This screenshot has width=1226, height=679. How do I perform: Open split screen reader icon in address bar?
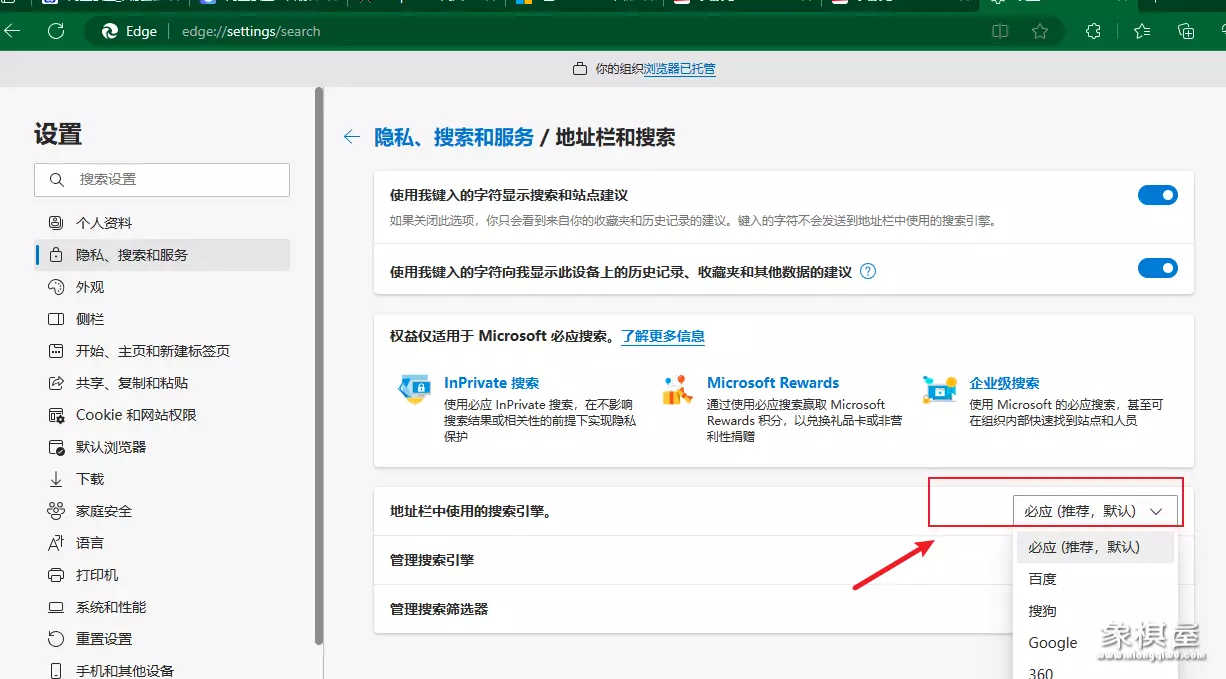tap(999, 31)
